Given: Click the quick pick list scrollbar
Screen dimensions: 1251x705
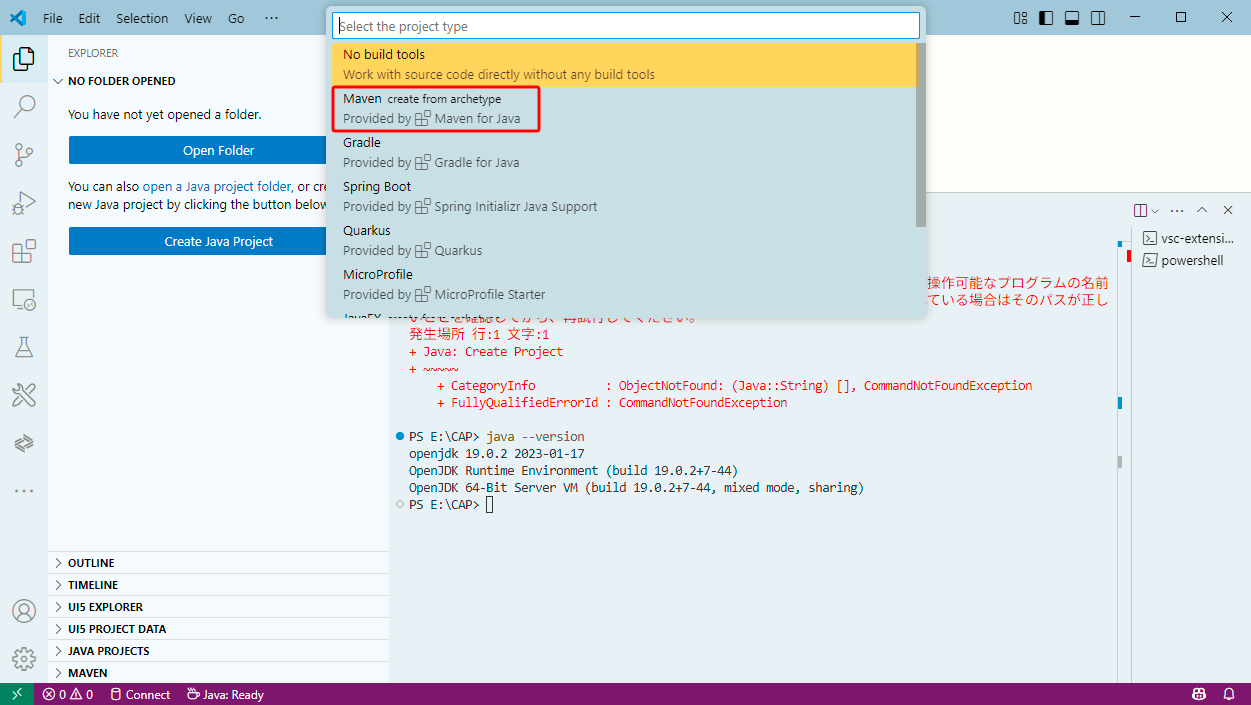Looking at the screenshot, I should click(921, 135).
